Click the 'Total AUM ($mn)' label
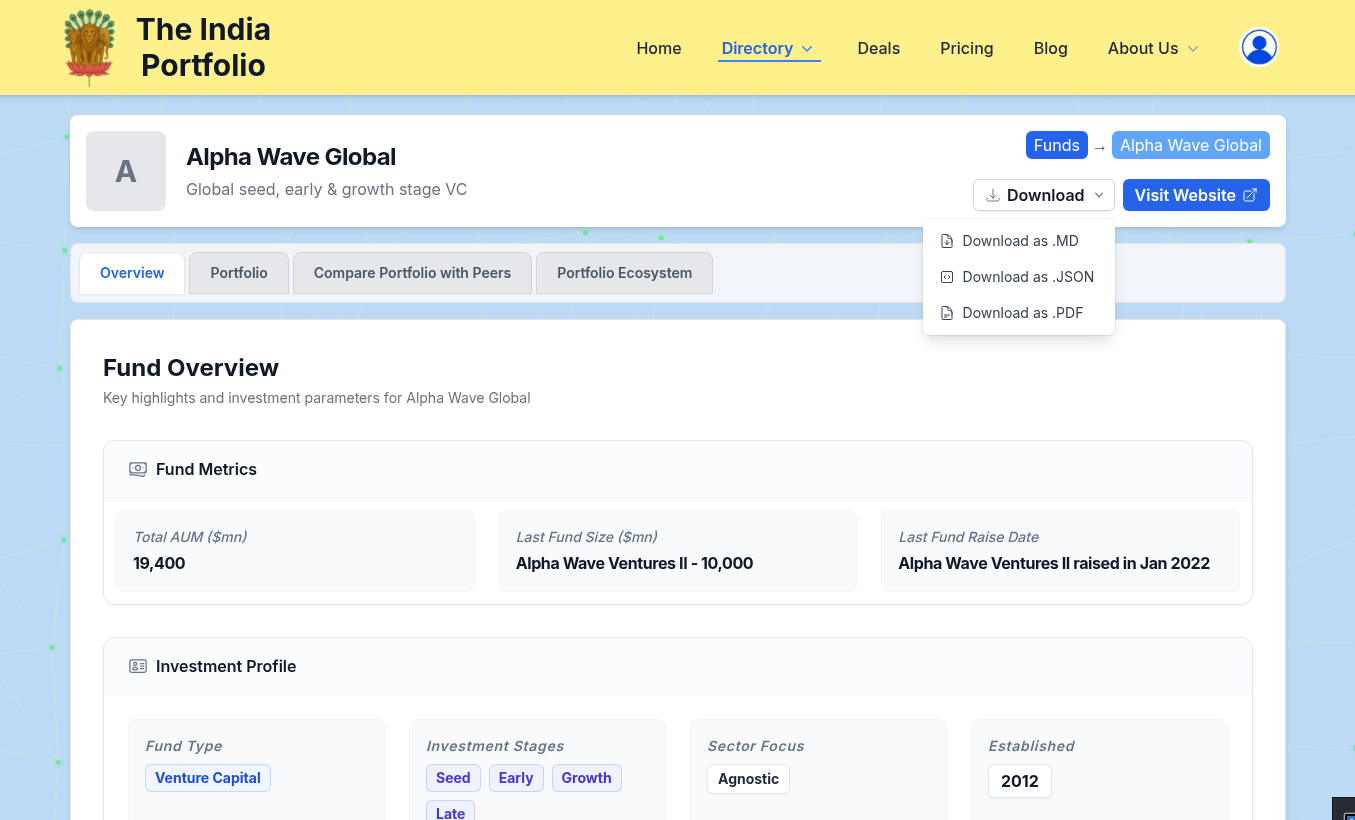The image size is (1355, 820). click(x=190, y=537)
